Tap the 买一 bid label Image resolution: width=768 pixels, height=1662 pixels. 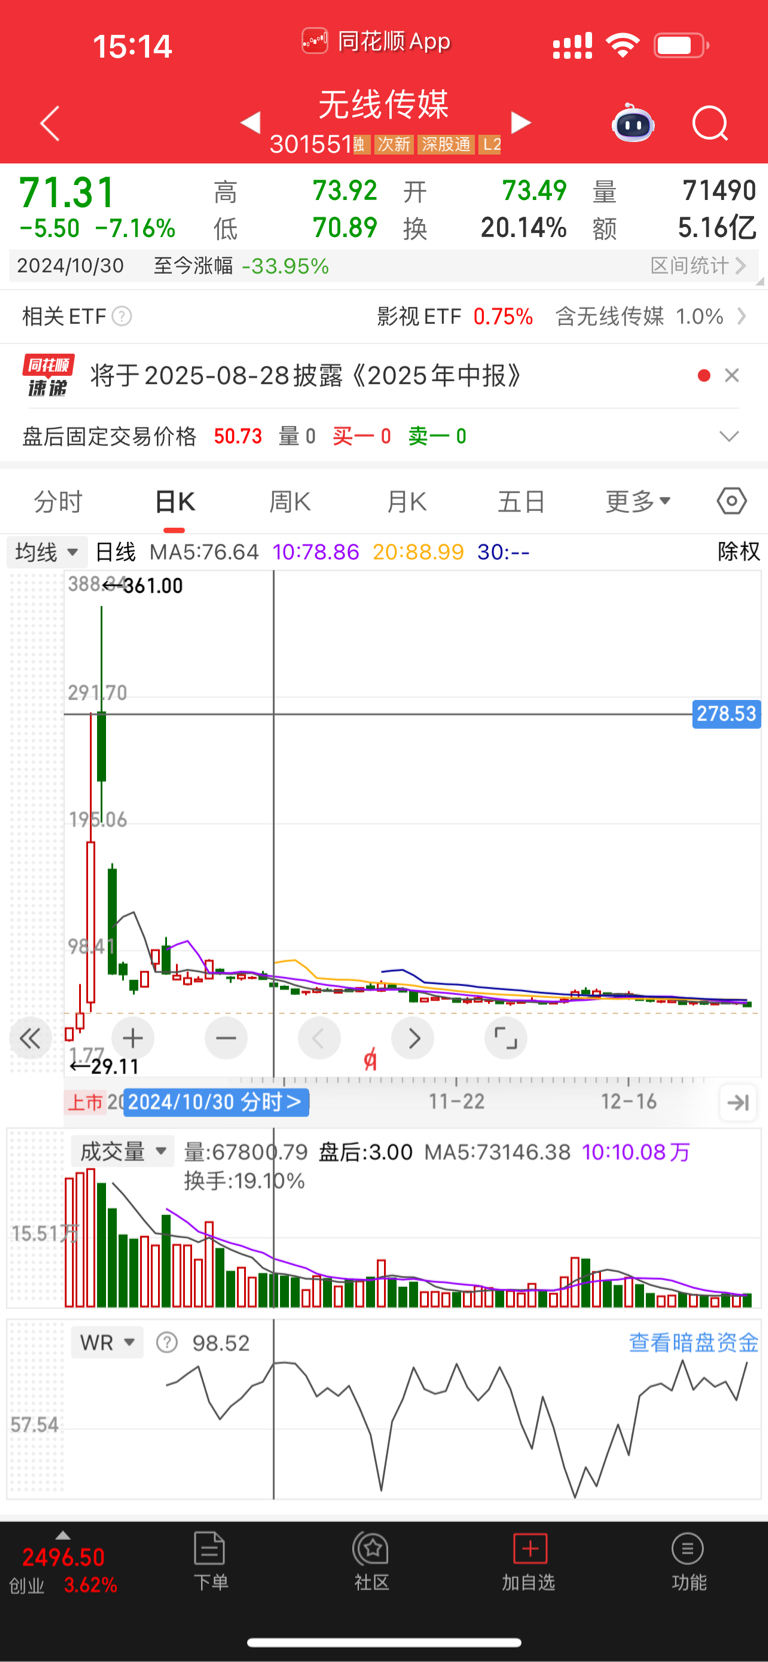(354, 436)
